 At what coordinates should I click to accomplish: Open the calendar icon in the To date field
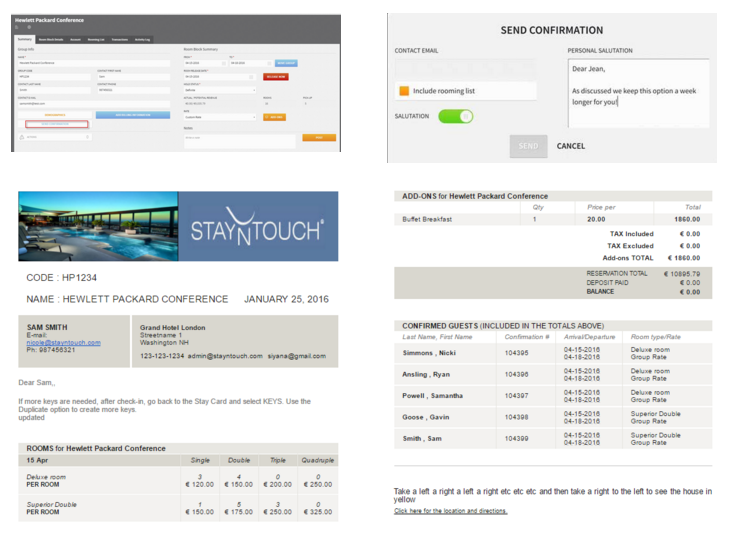270,63
